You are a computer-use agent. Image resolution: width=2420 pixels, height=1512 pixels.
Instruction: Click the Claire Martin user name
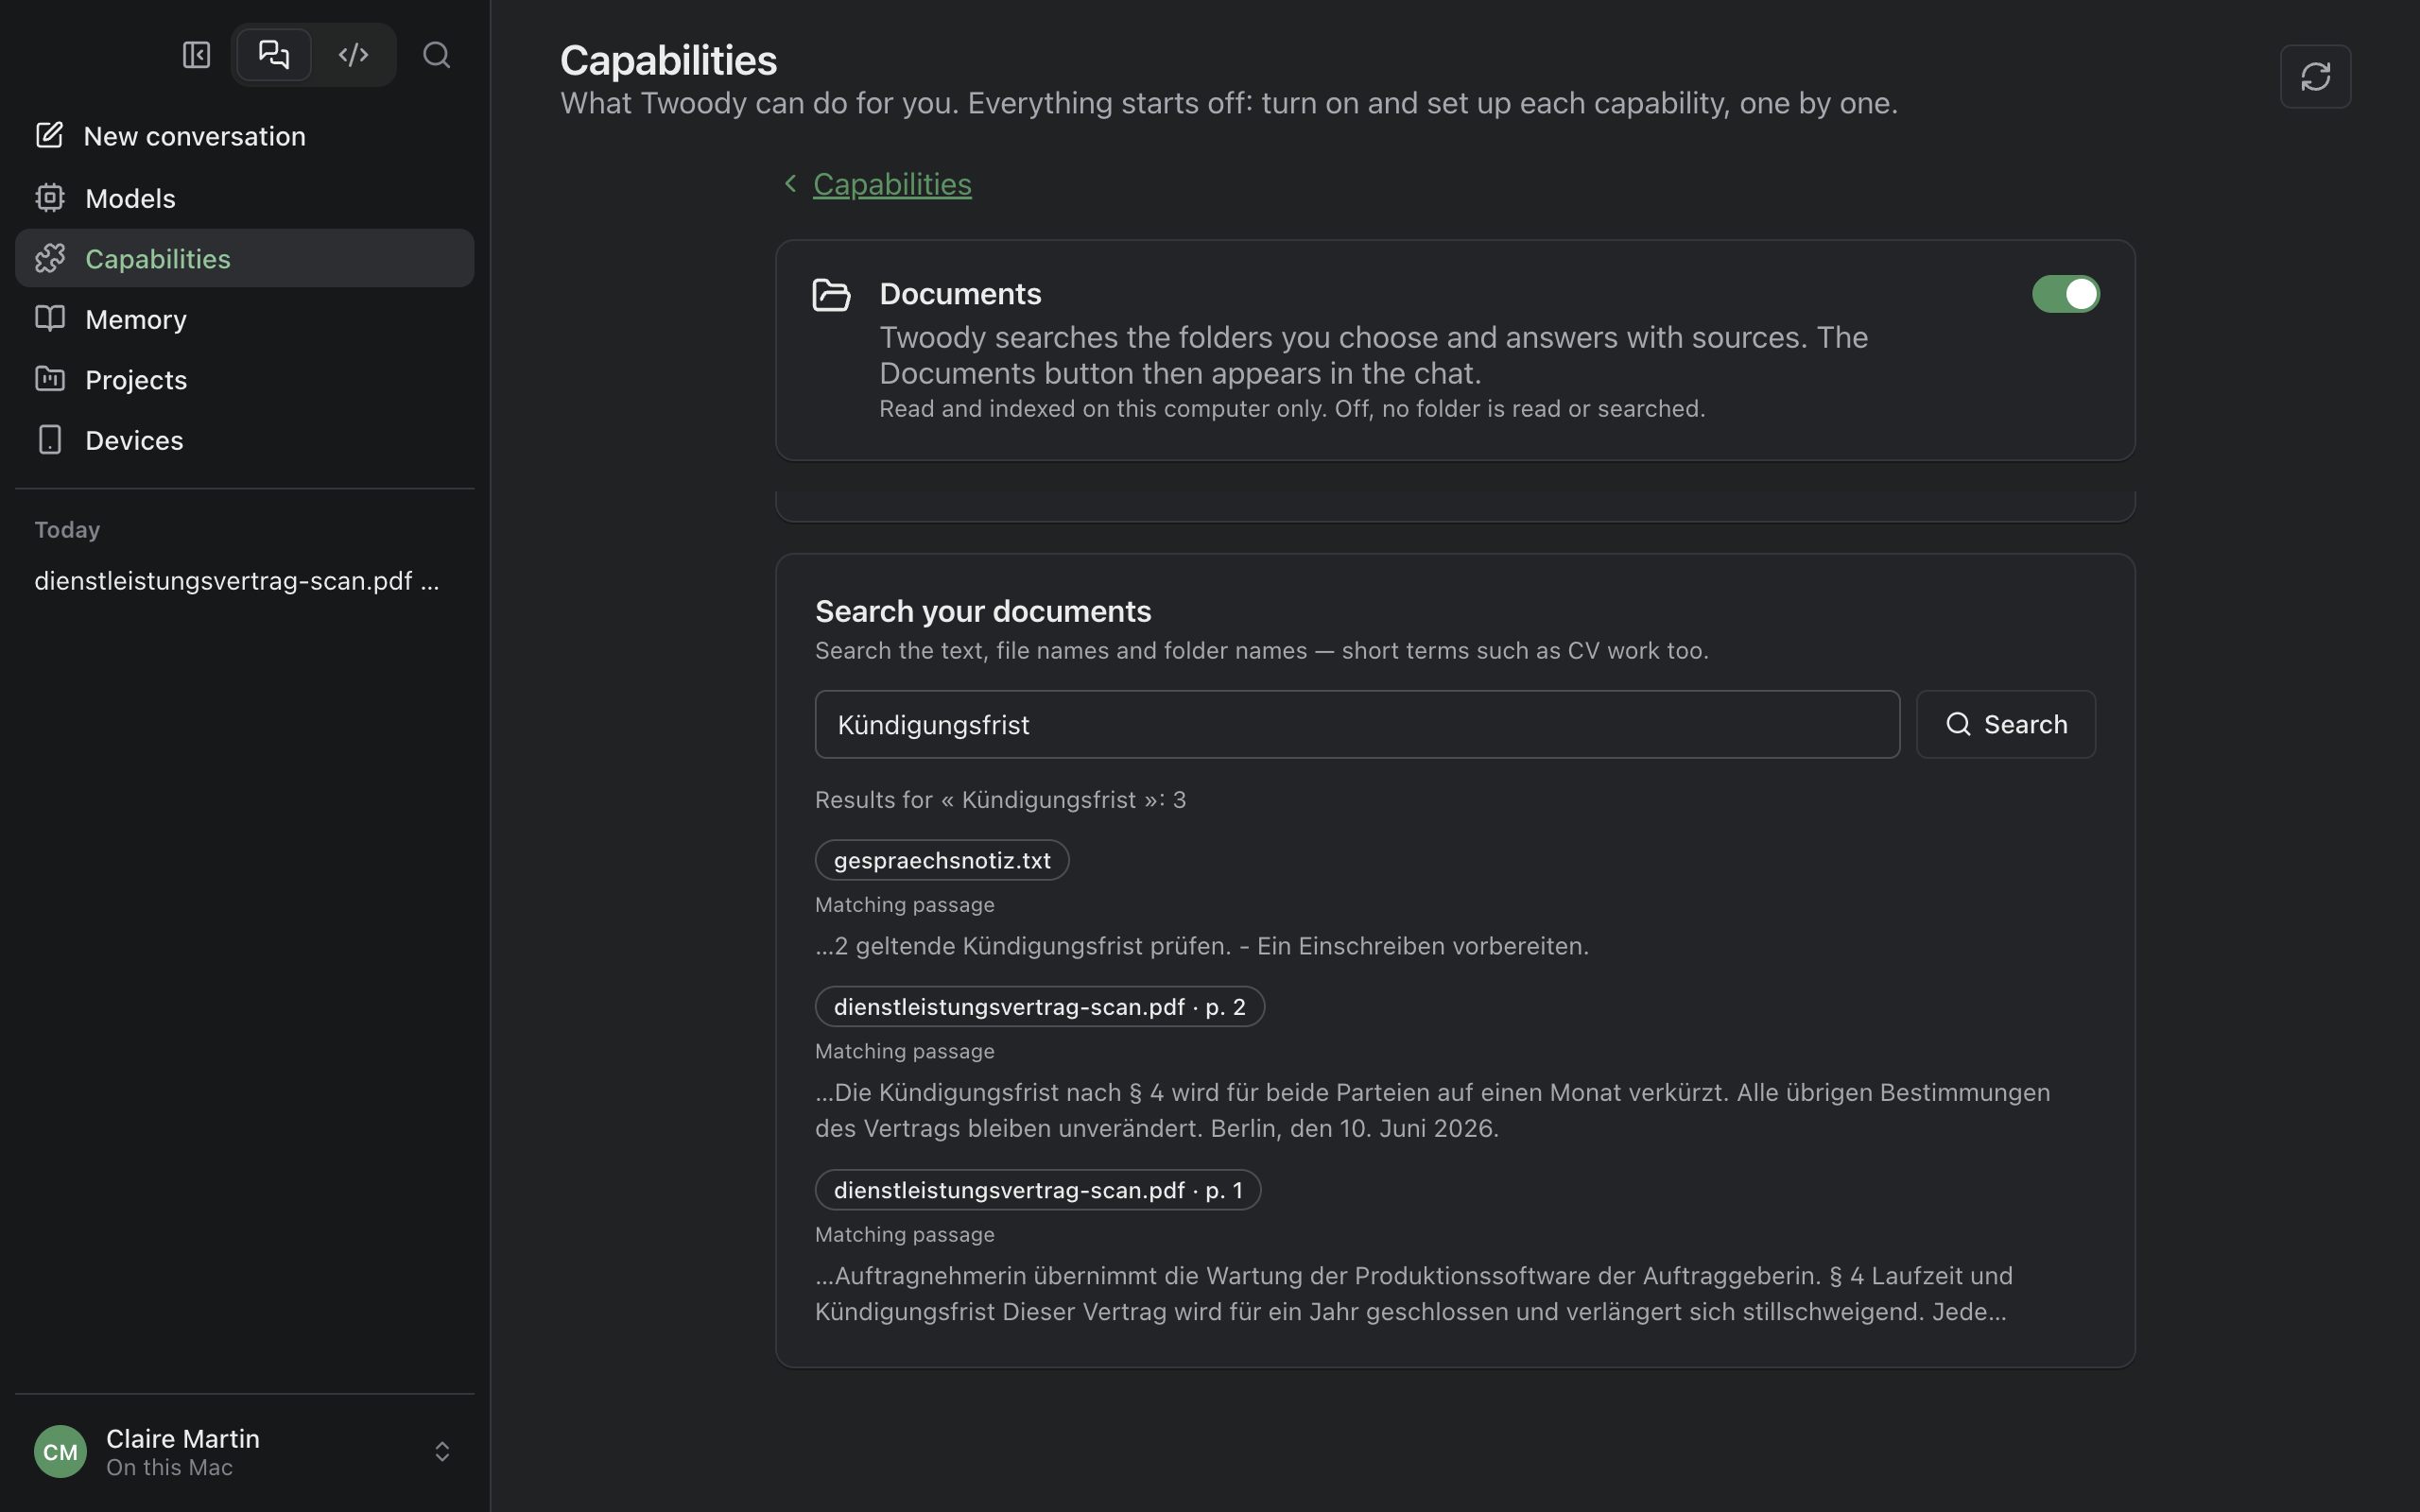point(183,1438)
